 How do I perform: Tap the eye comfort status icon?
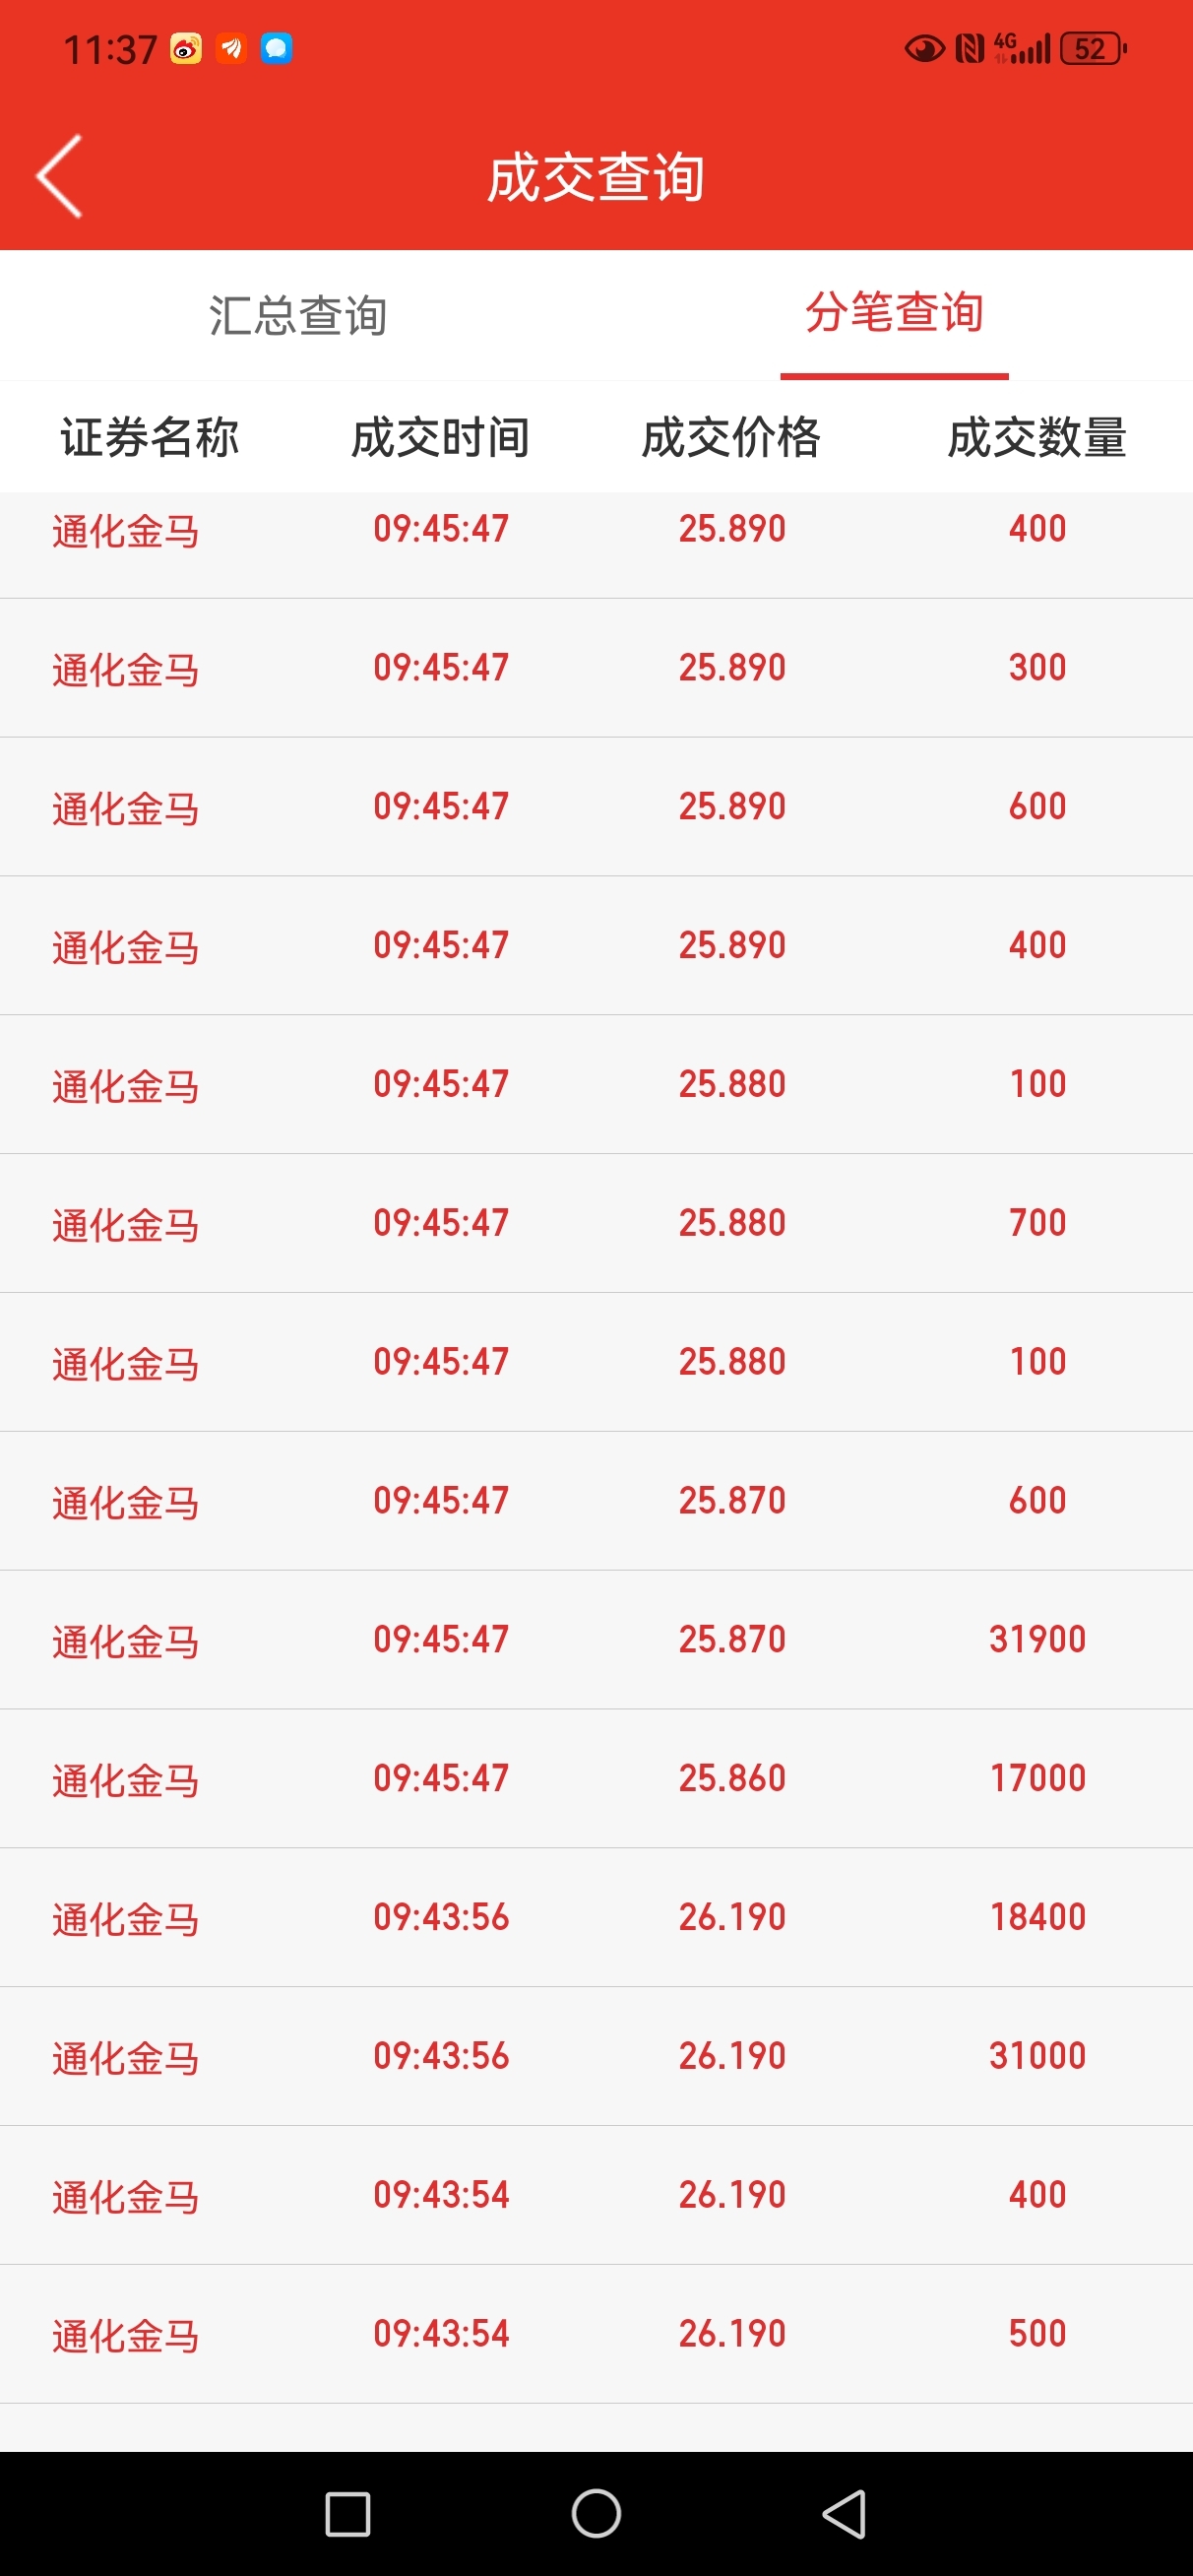[x=924, y=49]
